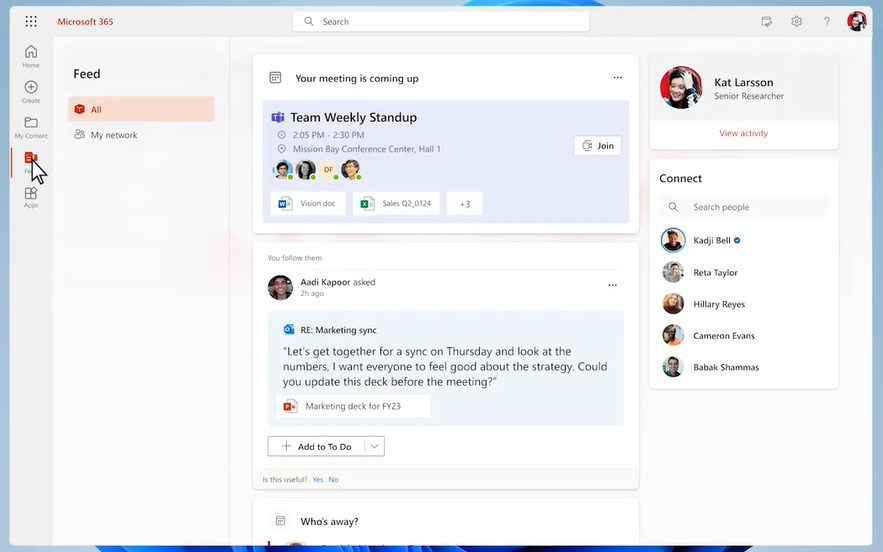Screen dimensions: 883x552
Task: Open more options for the meeting card
Action: 618,78
